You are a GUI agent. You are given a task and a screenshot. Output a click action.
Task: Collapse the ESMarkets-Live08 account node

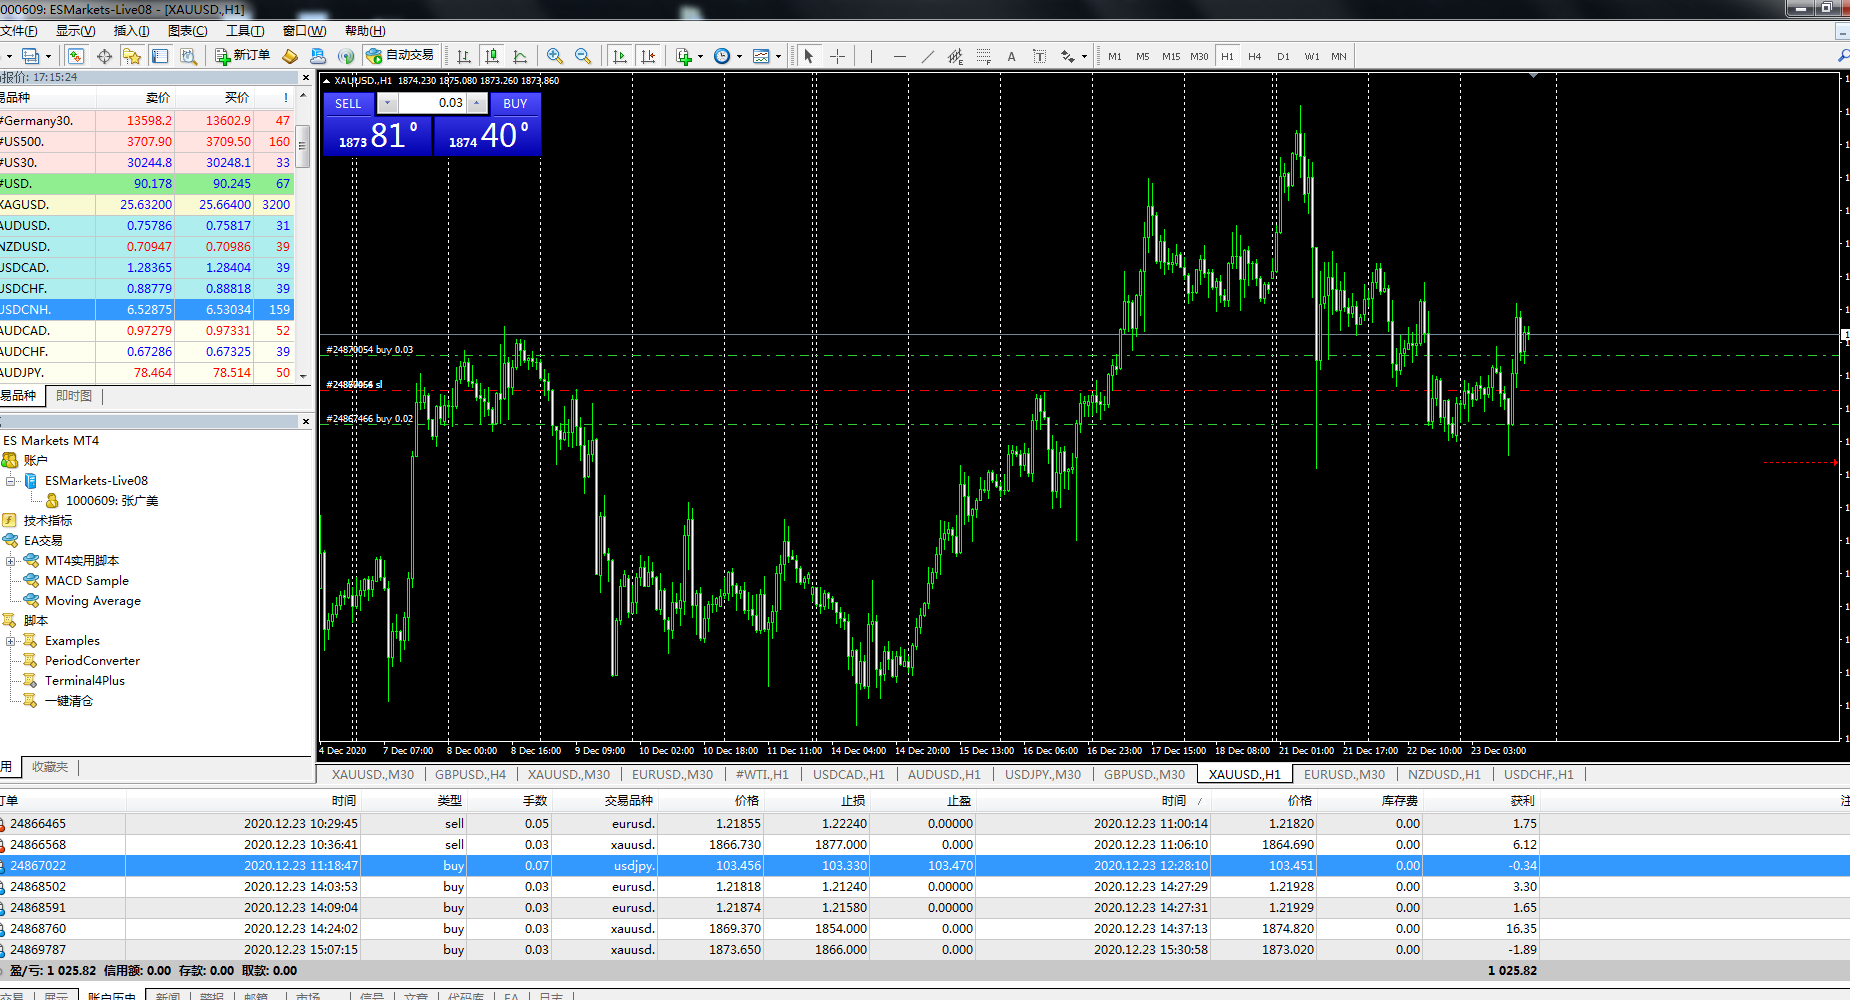point(11,481)
